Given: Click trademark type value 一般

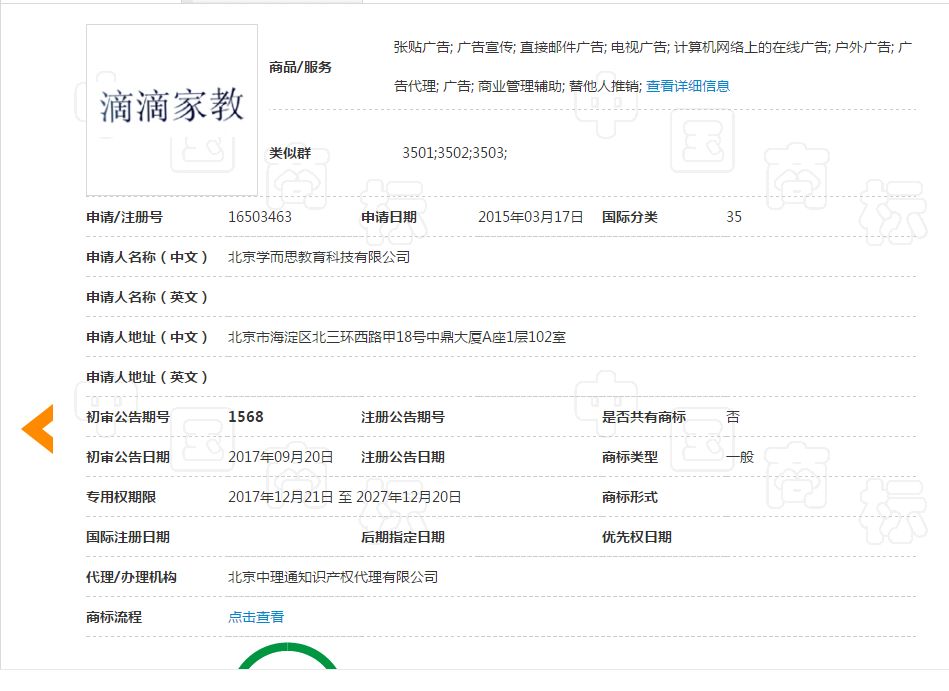Looking at the screenshot, I should point(740,457).
